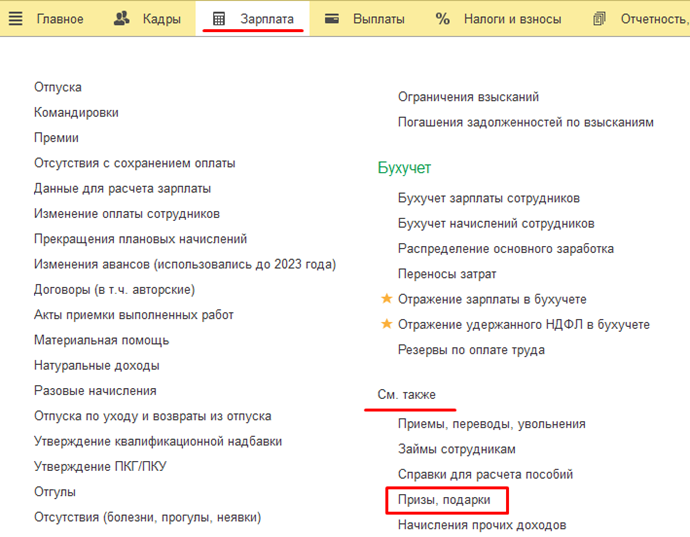The height and width of the screenshot is (537, 690).
Task: Open Акты приемки выполненных работ
Action: click(134, 315)
